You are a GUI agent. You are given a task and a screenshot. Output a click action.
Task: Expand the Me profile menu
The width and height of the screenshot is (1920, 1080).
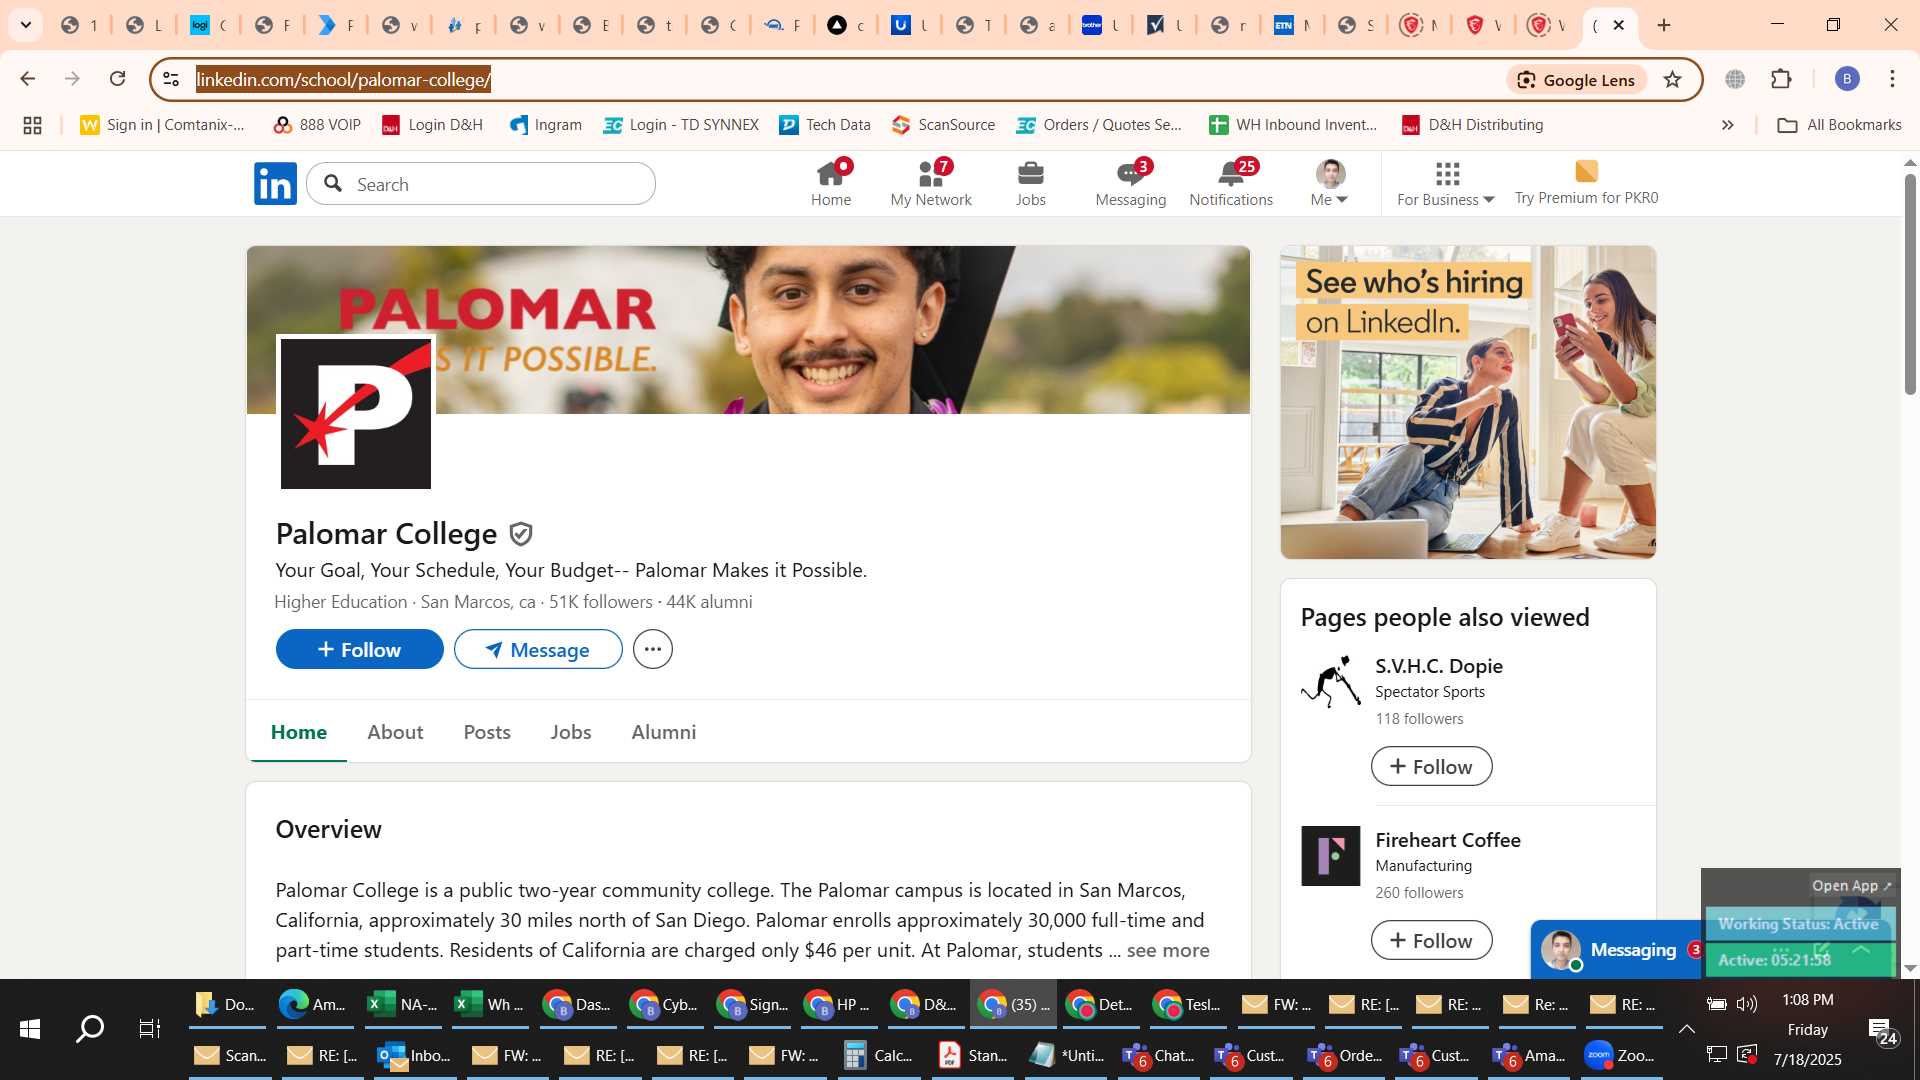tap(1330, 184)
